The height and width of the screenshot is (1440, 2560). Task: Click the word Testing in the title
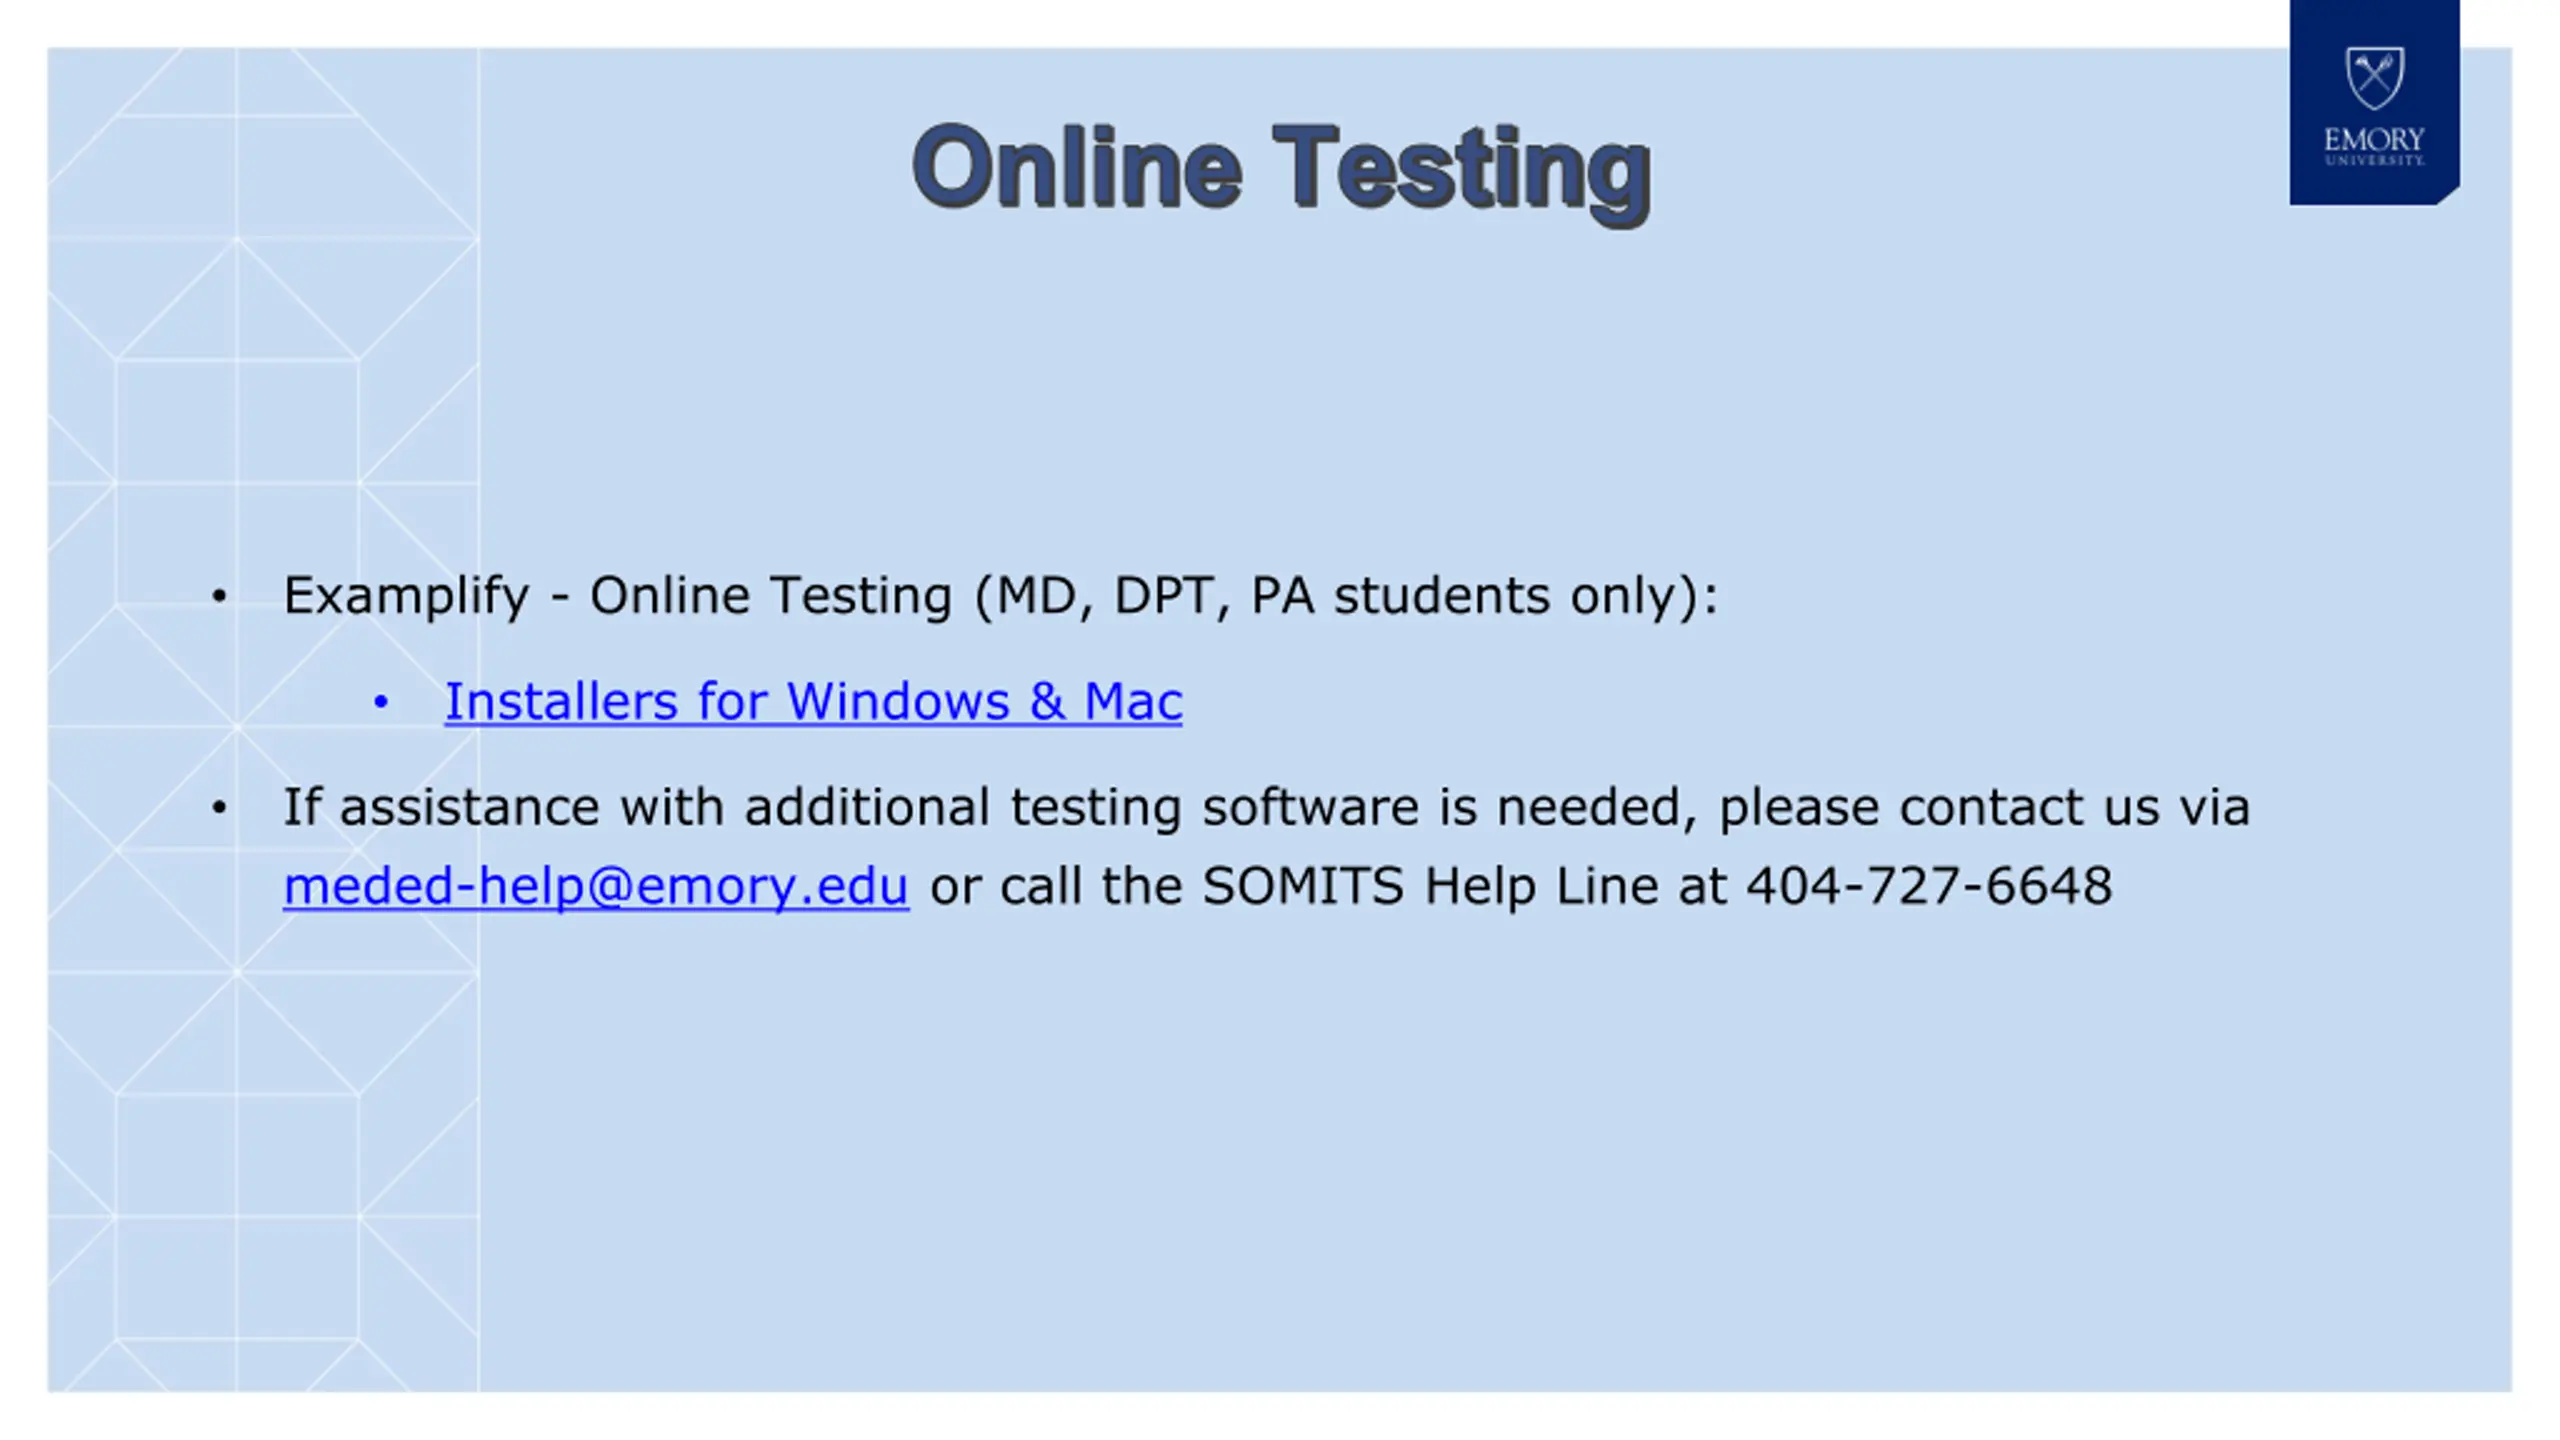pos(1462,171)
